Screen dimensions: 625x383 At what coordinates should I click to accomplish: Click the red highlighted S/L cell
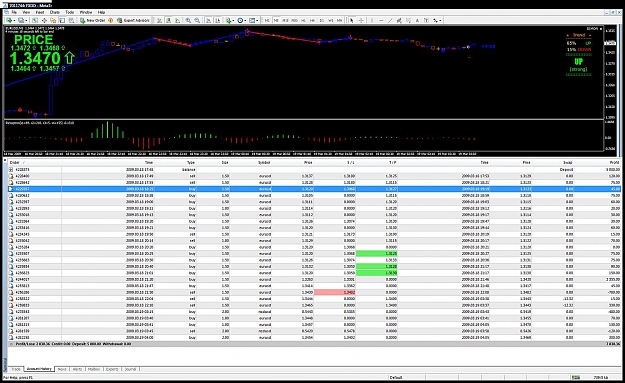334,292
